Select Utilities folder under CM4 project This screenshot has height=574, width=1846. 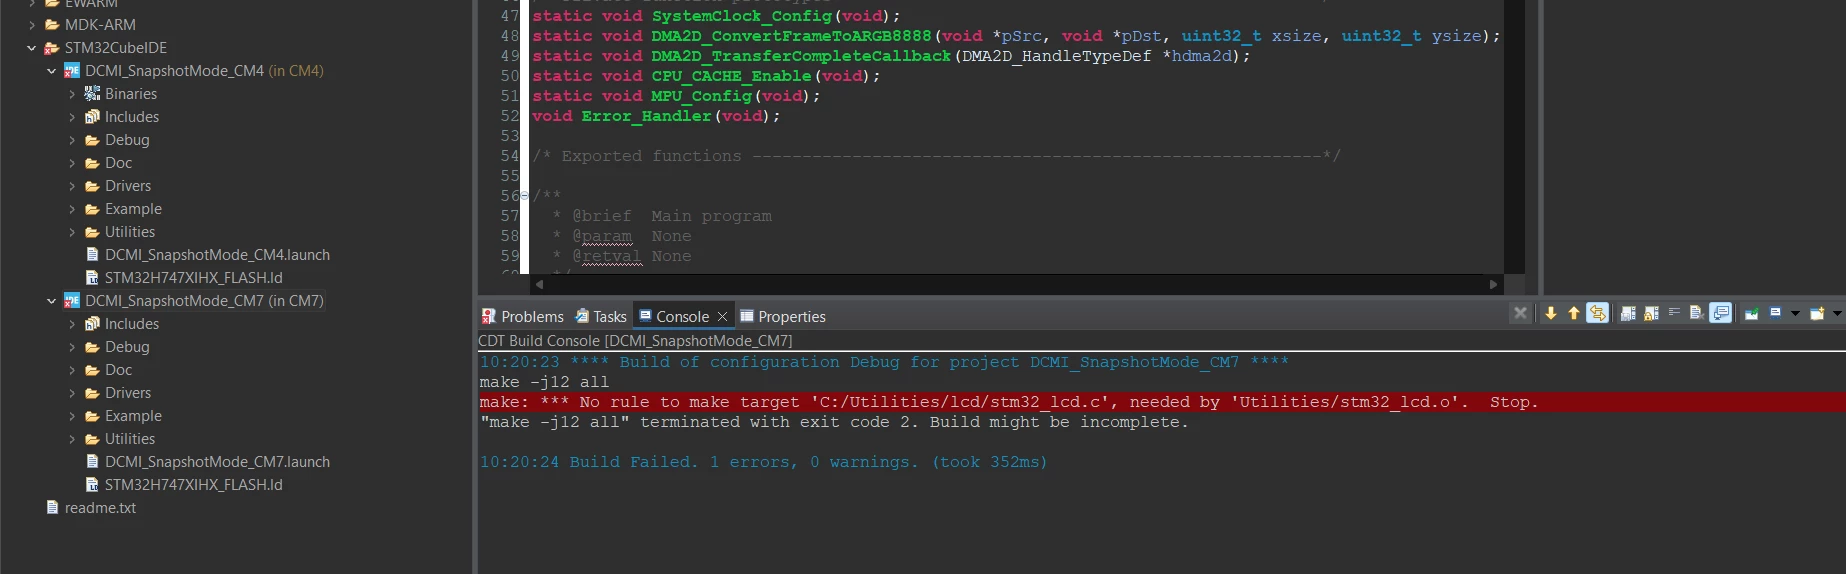(x=130, y=231)
